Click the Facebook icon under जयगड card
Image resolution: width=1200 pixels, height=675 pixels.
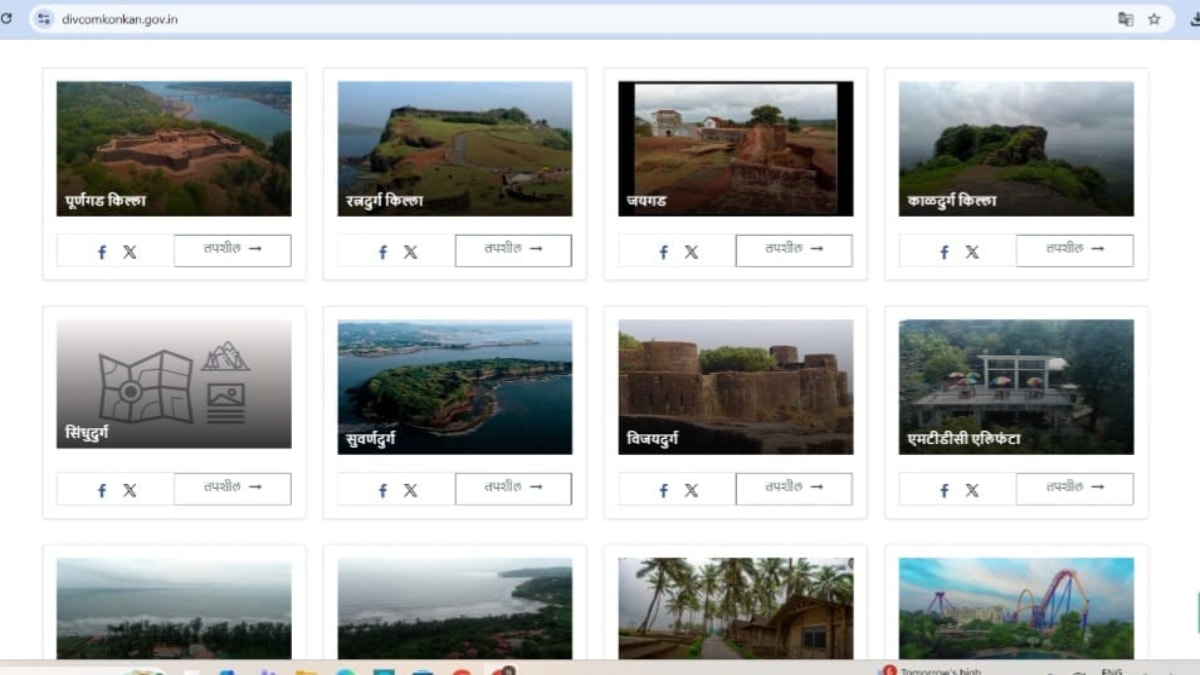pos(662,251)
